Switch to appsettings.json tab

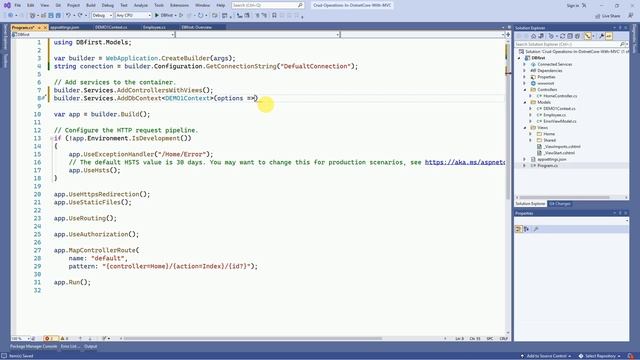pos(64,27)
